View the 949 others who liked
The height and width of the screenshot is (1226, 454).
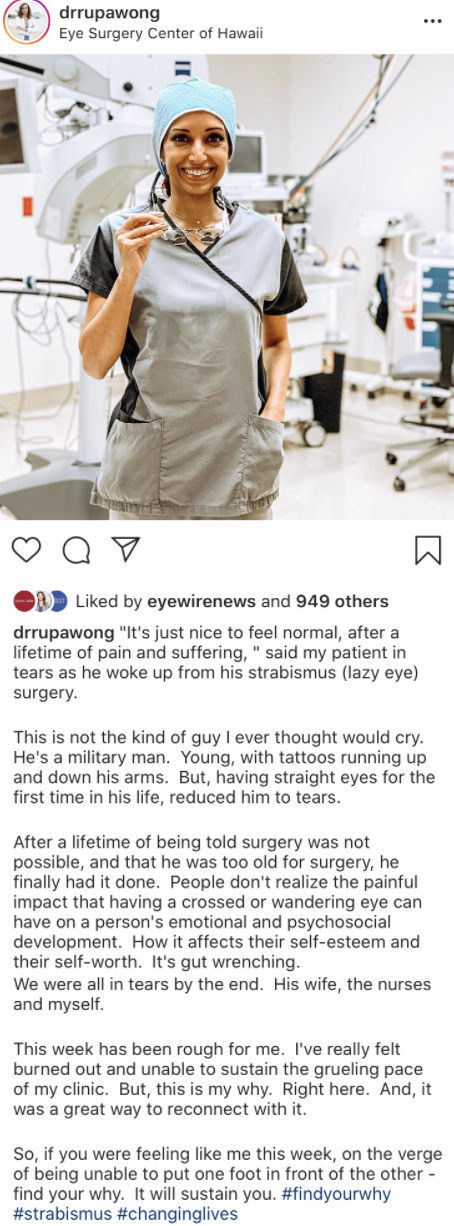[x=342, y=602]
